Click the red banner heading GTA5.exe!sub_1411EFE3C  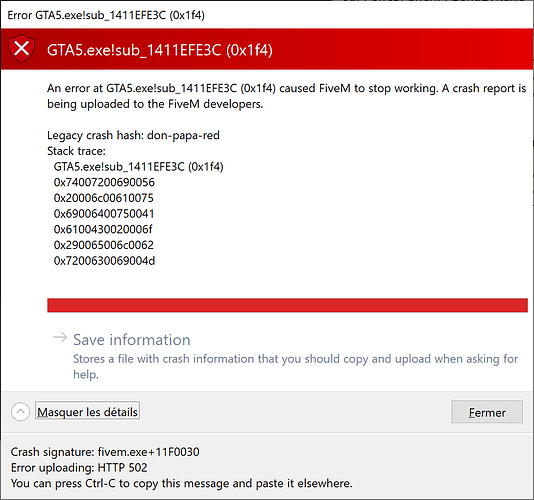160,50
